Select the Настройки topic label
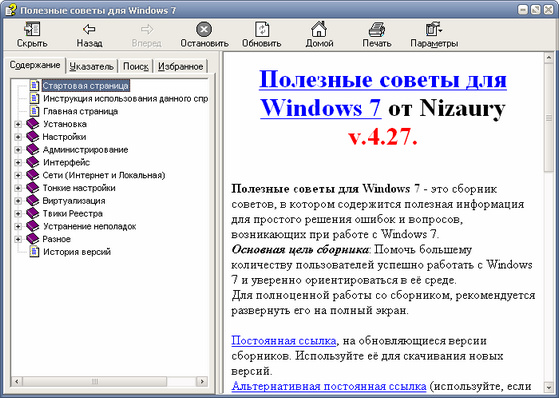 64,137
